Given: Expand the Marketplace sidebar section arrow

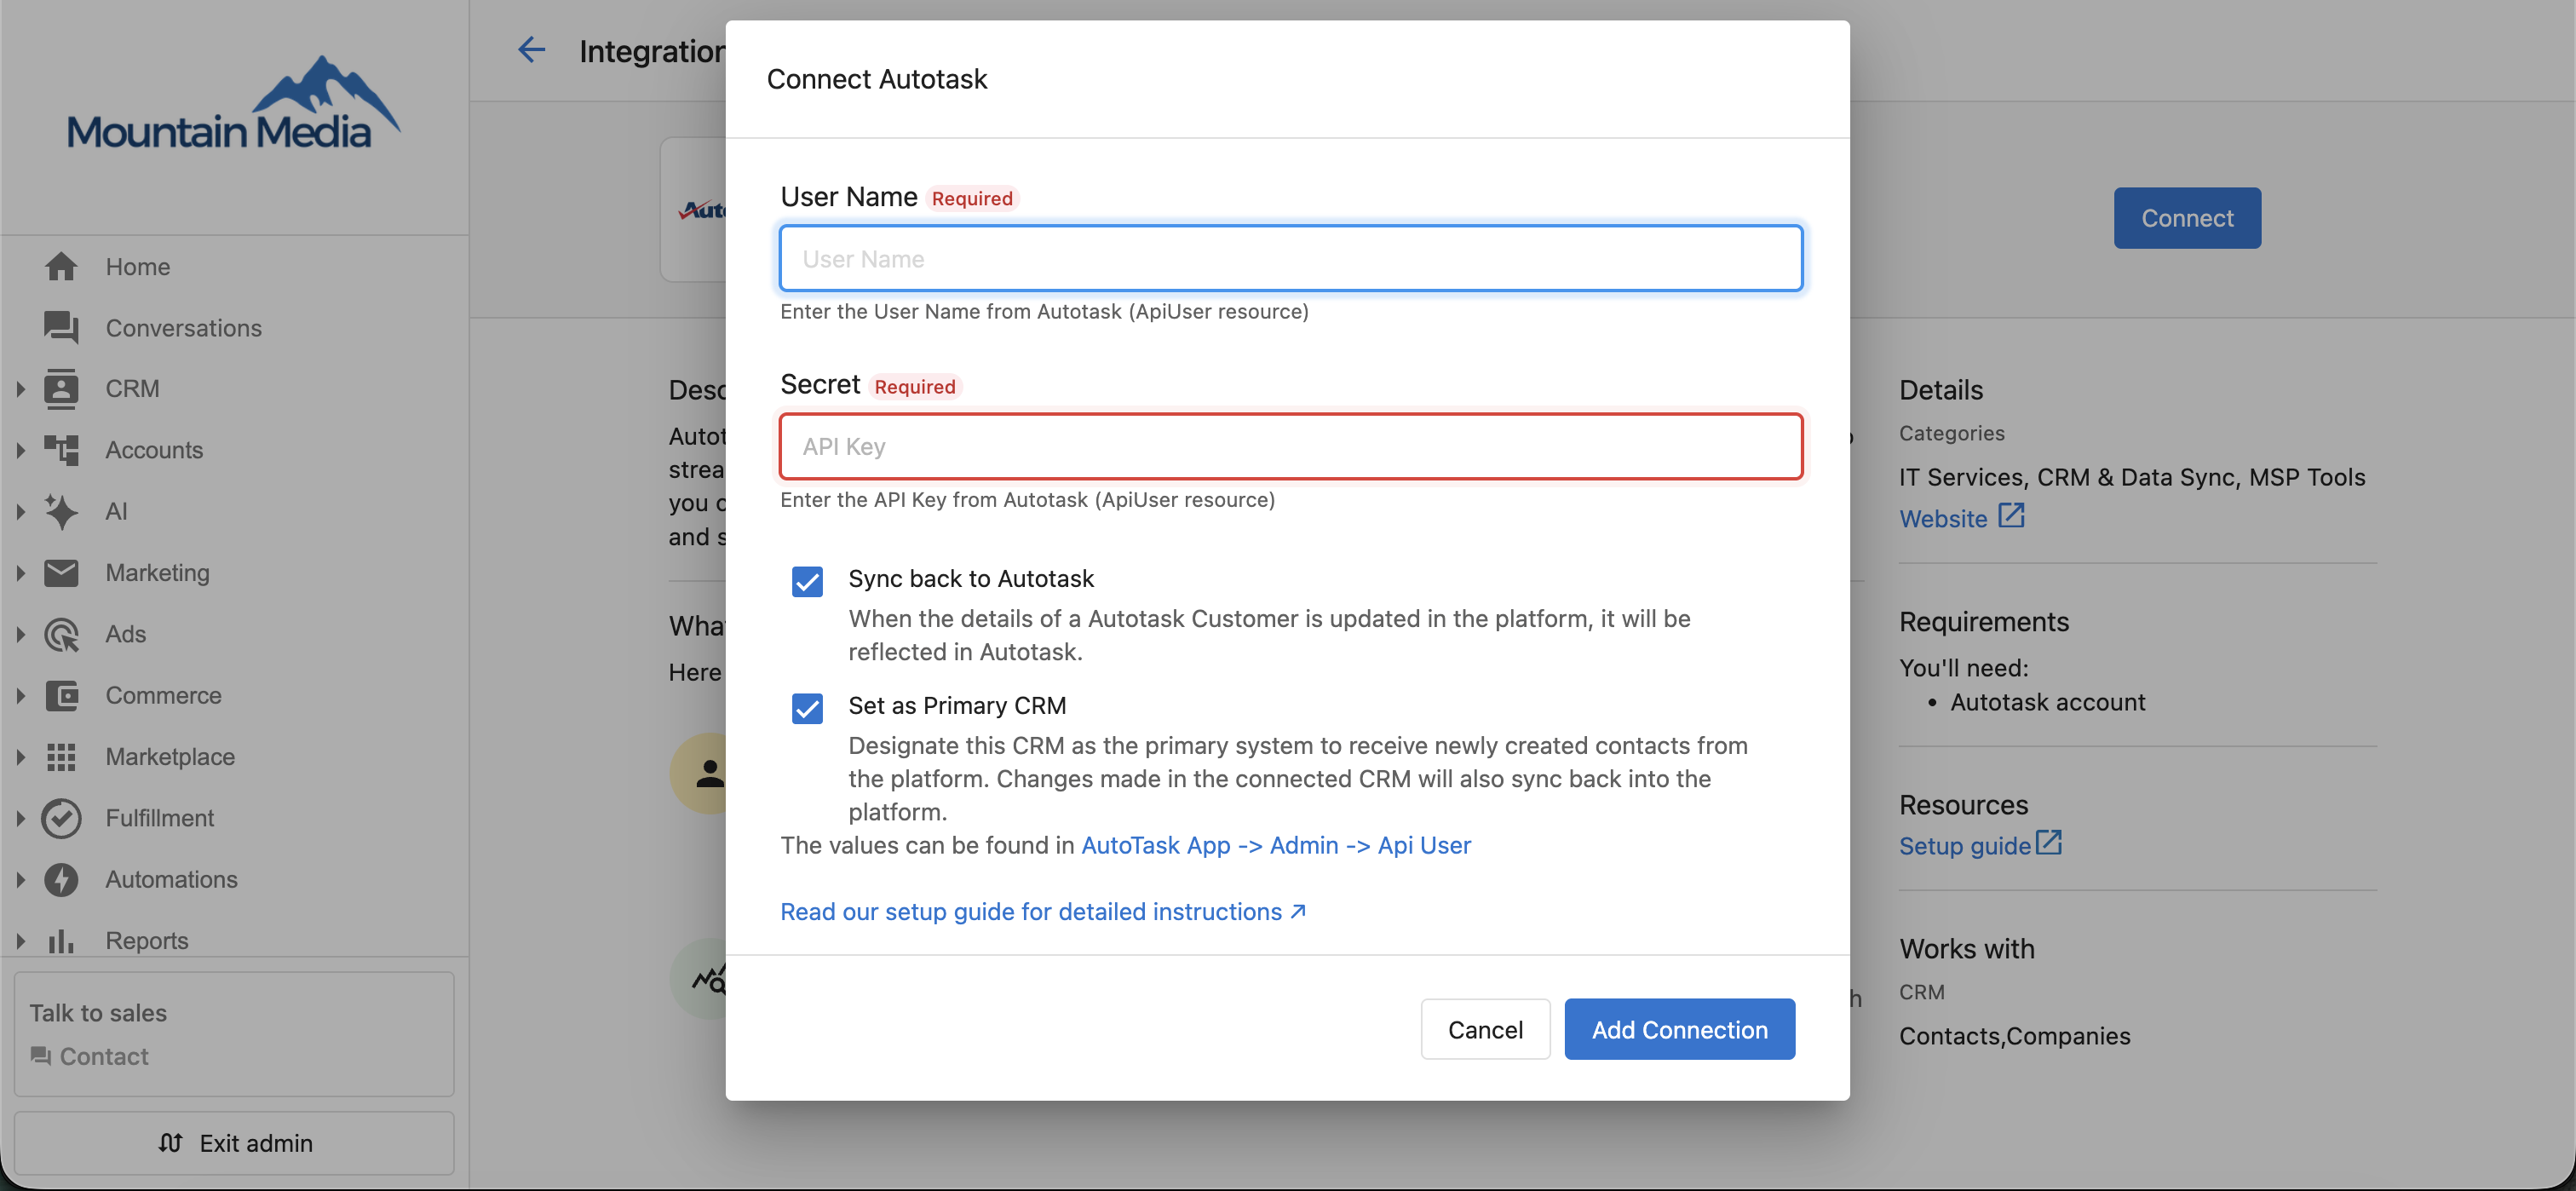Looking at the screenshot, I should (20, 757).
